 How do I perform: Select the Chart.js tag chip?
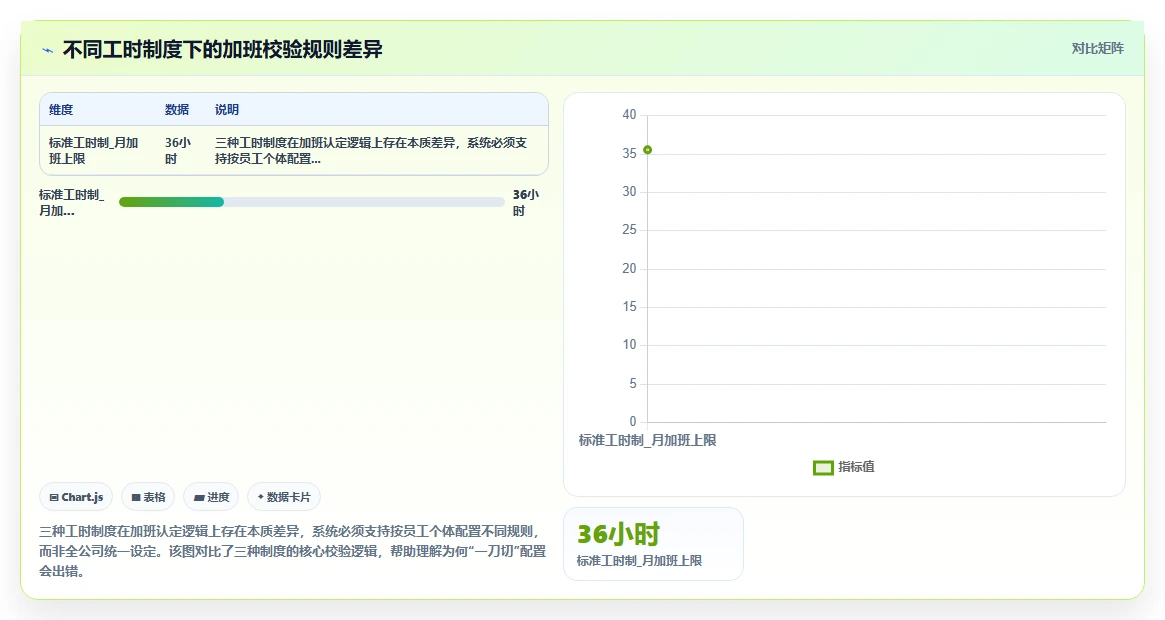pyautogui.click(x=76, y=497)
